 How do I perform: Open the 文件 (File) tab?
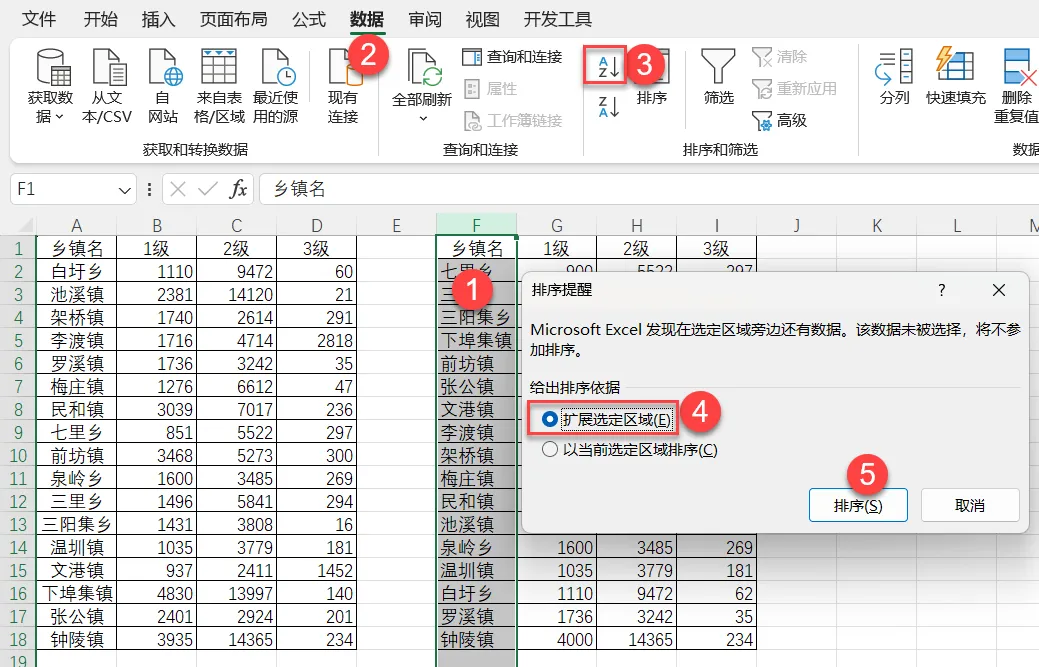click(x=39, y=19)
